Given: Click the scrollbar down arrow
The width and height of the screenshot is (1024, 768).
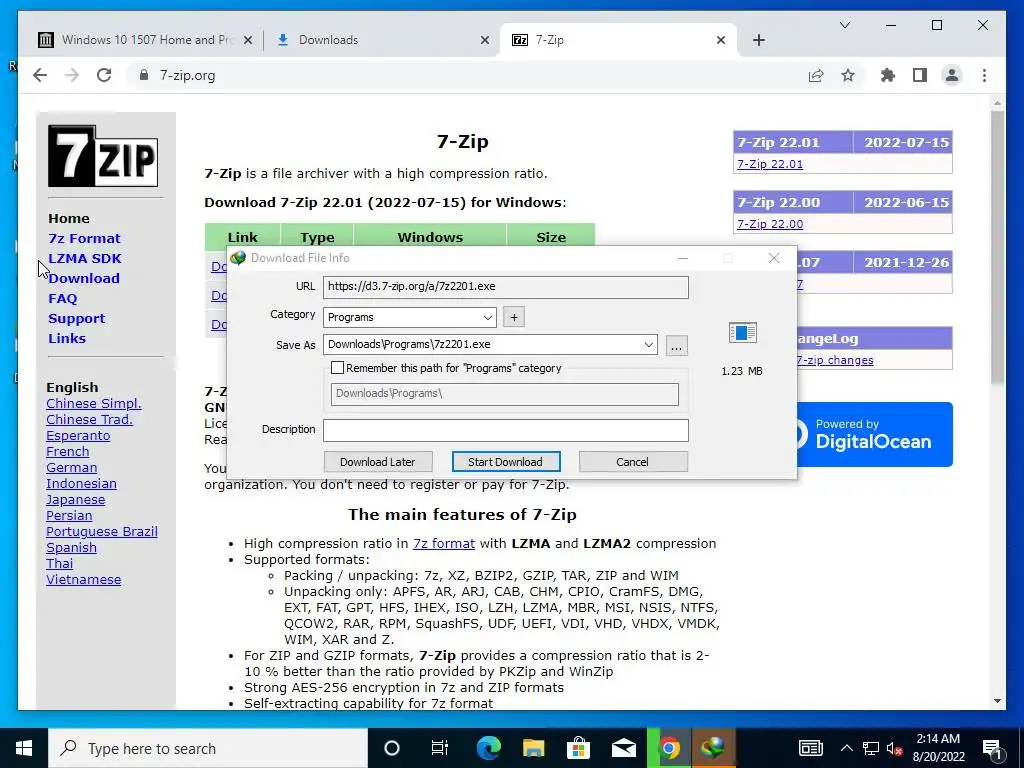Looking at the screenshot, I should click(x=997, y=701).
